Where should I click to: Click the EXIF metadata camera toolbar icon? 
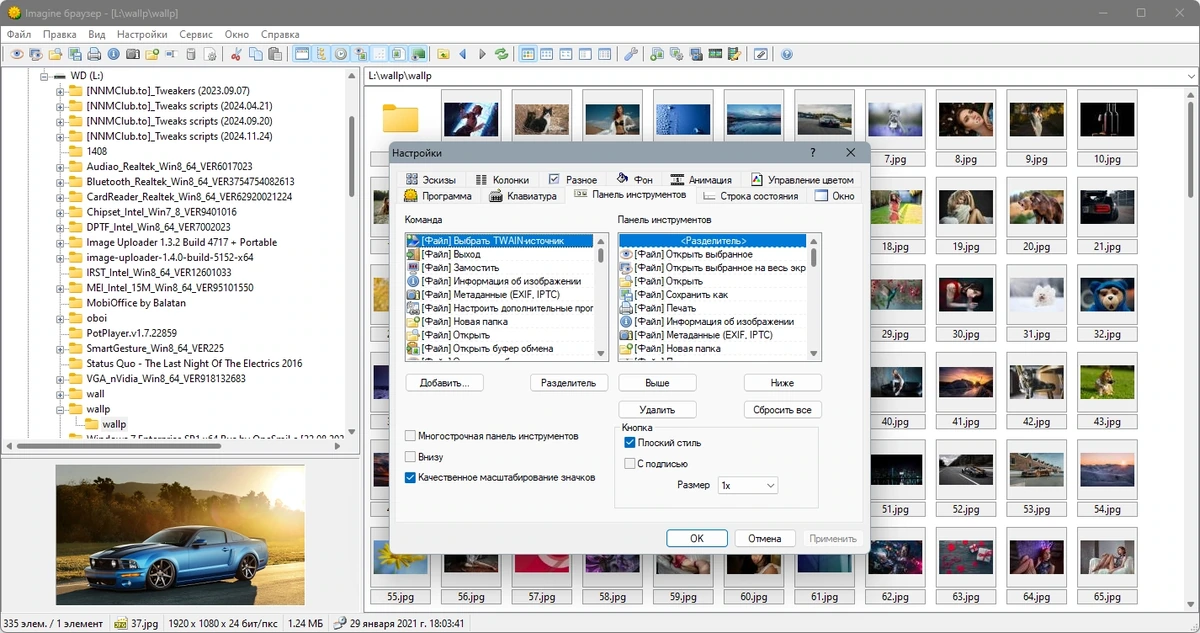pyautogui.click(x=132, y=54)
